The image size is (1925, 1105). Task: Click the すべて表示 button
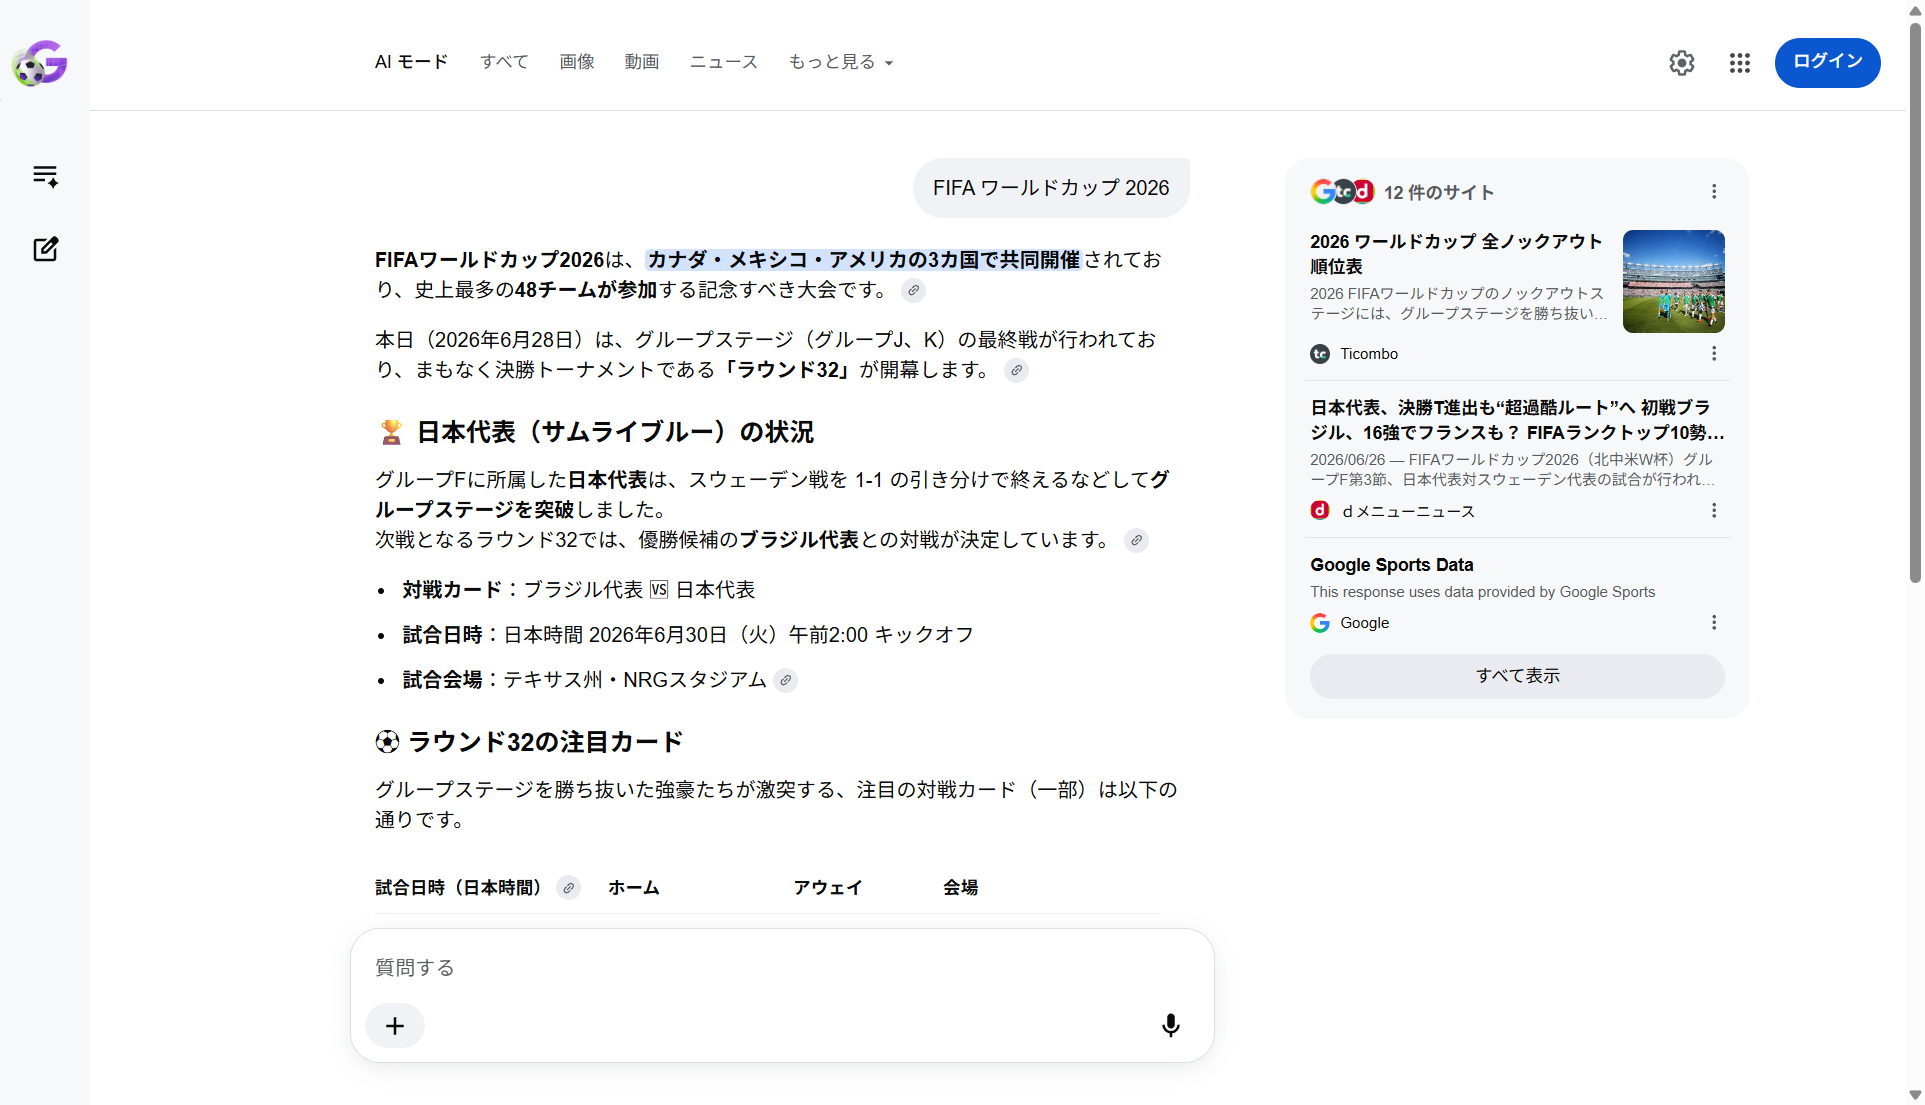[x=1517, y=676]
